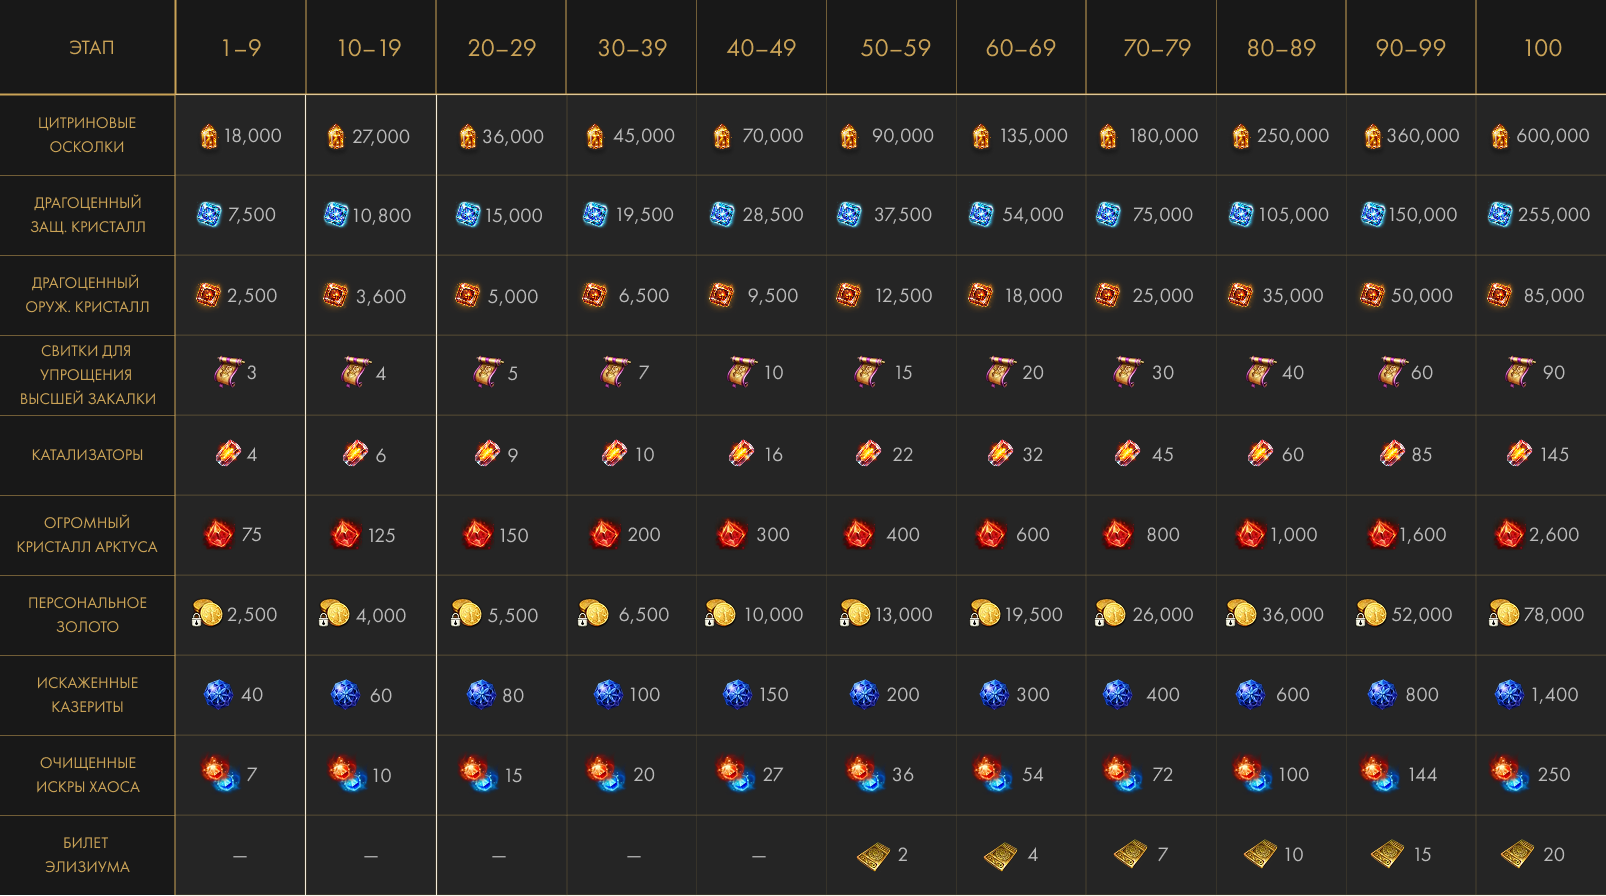Click the Elysium ticket icon beside 20
1606x896 pixels.
click(1517, 854)
